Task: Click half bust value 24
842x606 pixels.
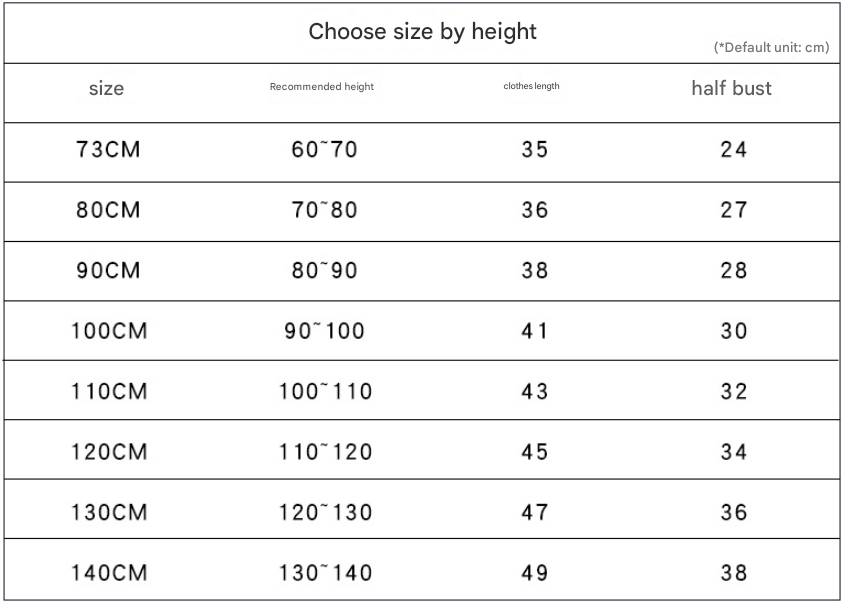Action: click(x=734, y=149)
